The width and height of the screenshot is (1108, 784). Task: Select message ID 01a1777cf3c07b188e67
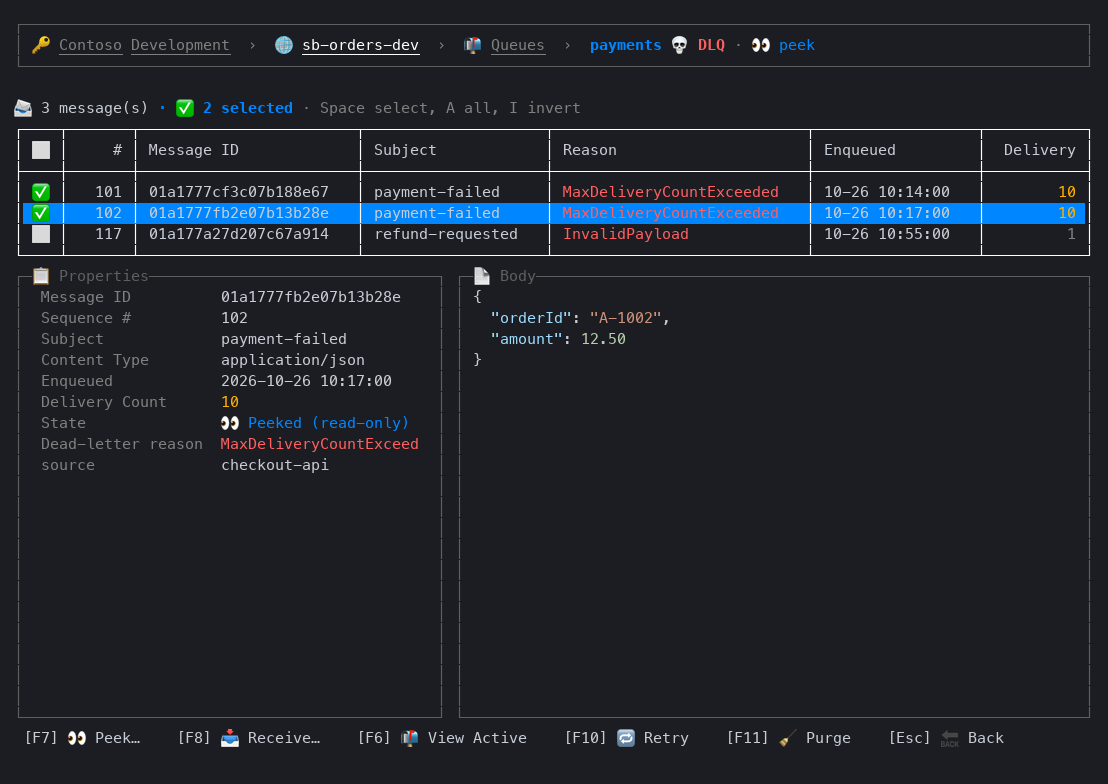pyautogui.click(x=239, y=192)
